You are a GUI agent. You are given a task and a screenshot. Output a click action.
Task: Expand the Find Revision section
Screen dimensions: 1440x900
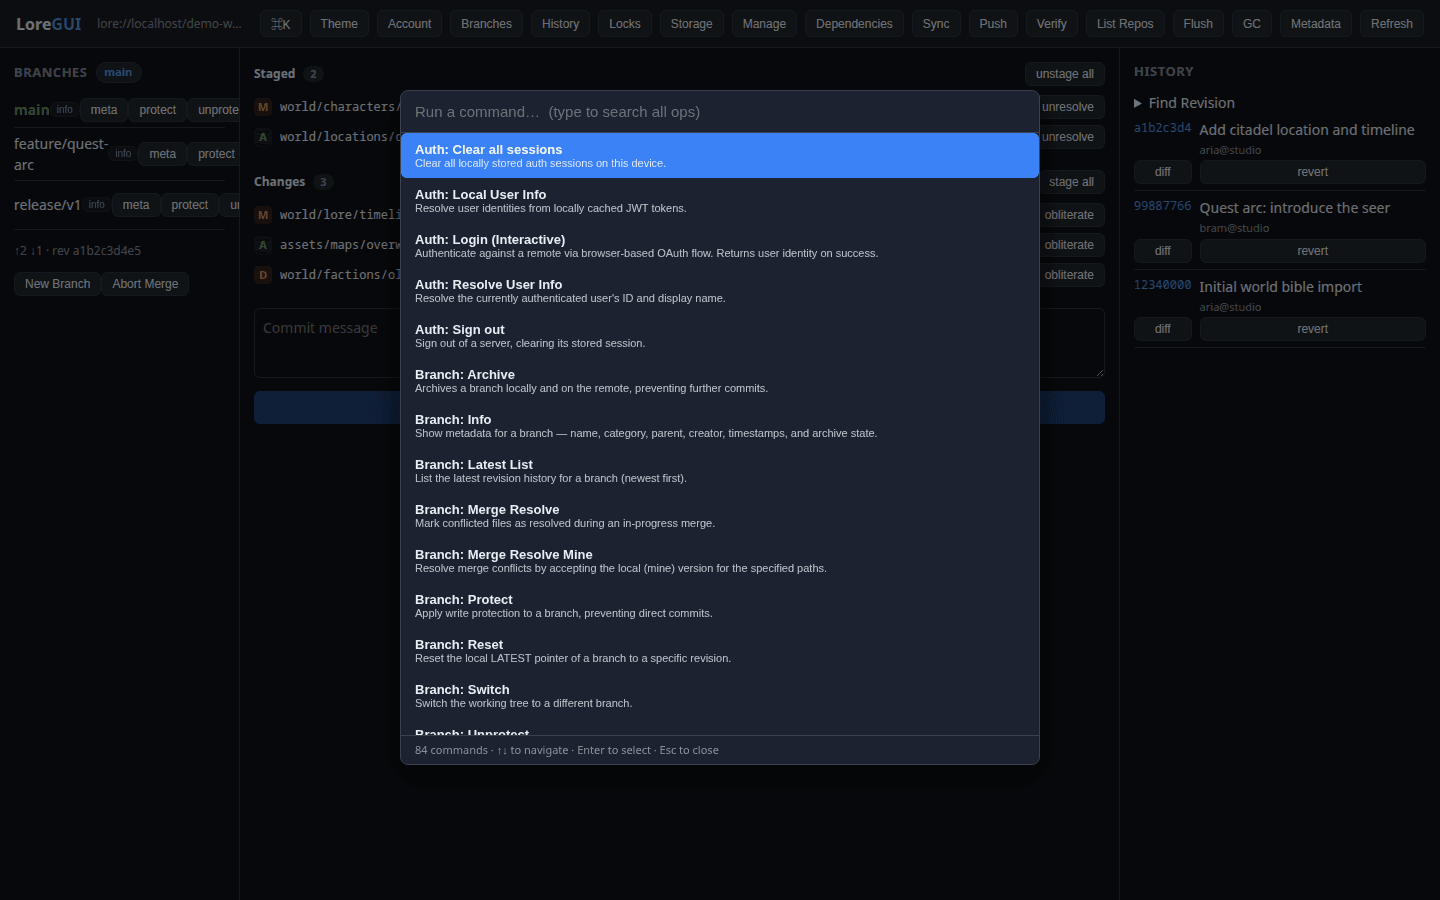(1184, 103)
